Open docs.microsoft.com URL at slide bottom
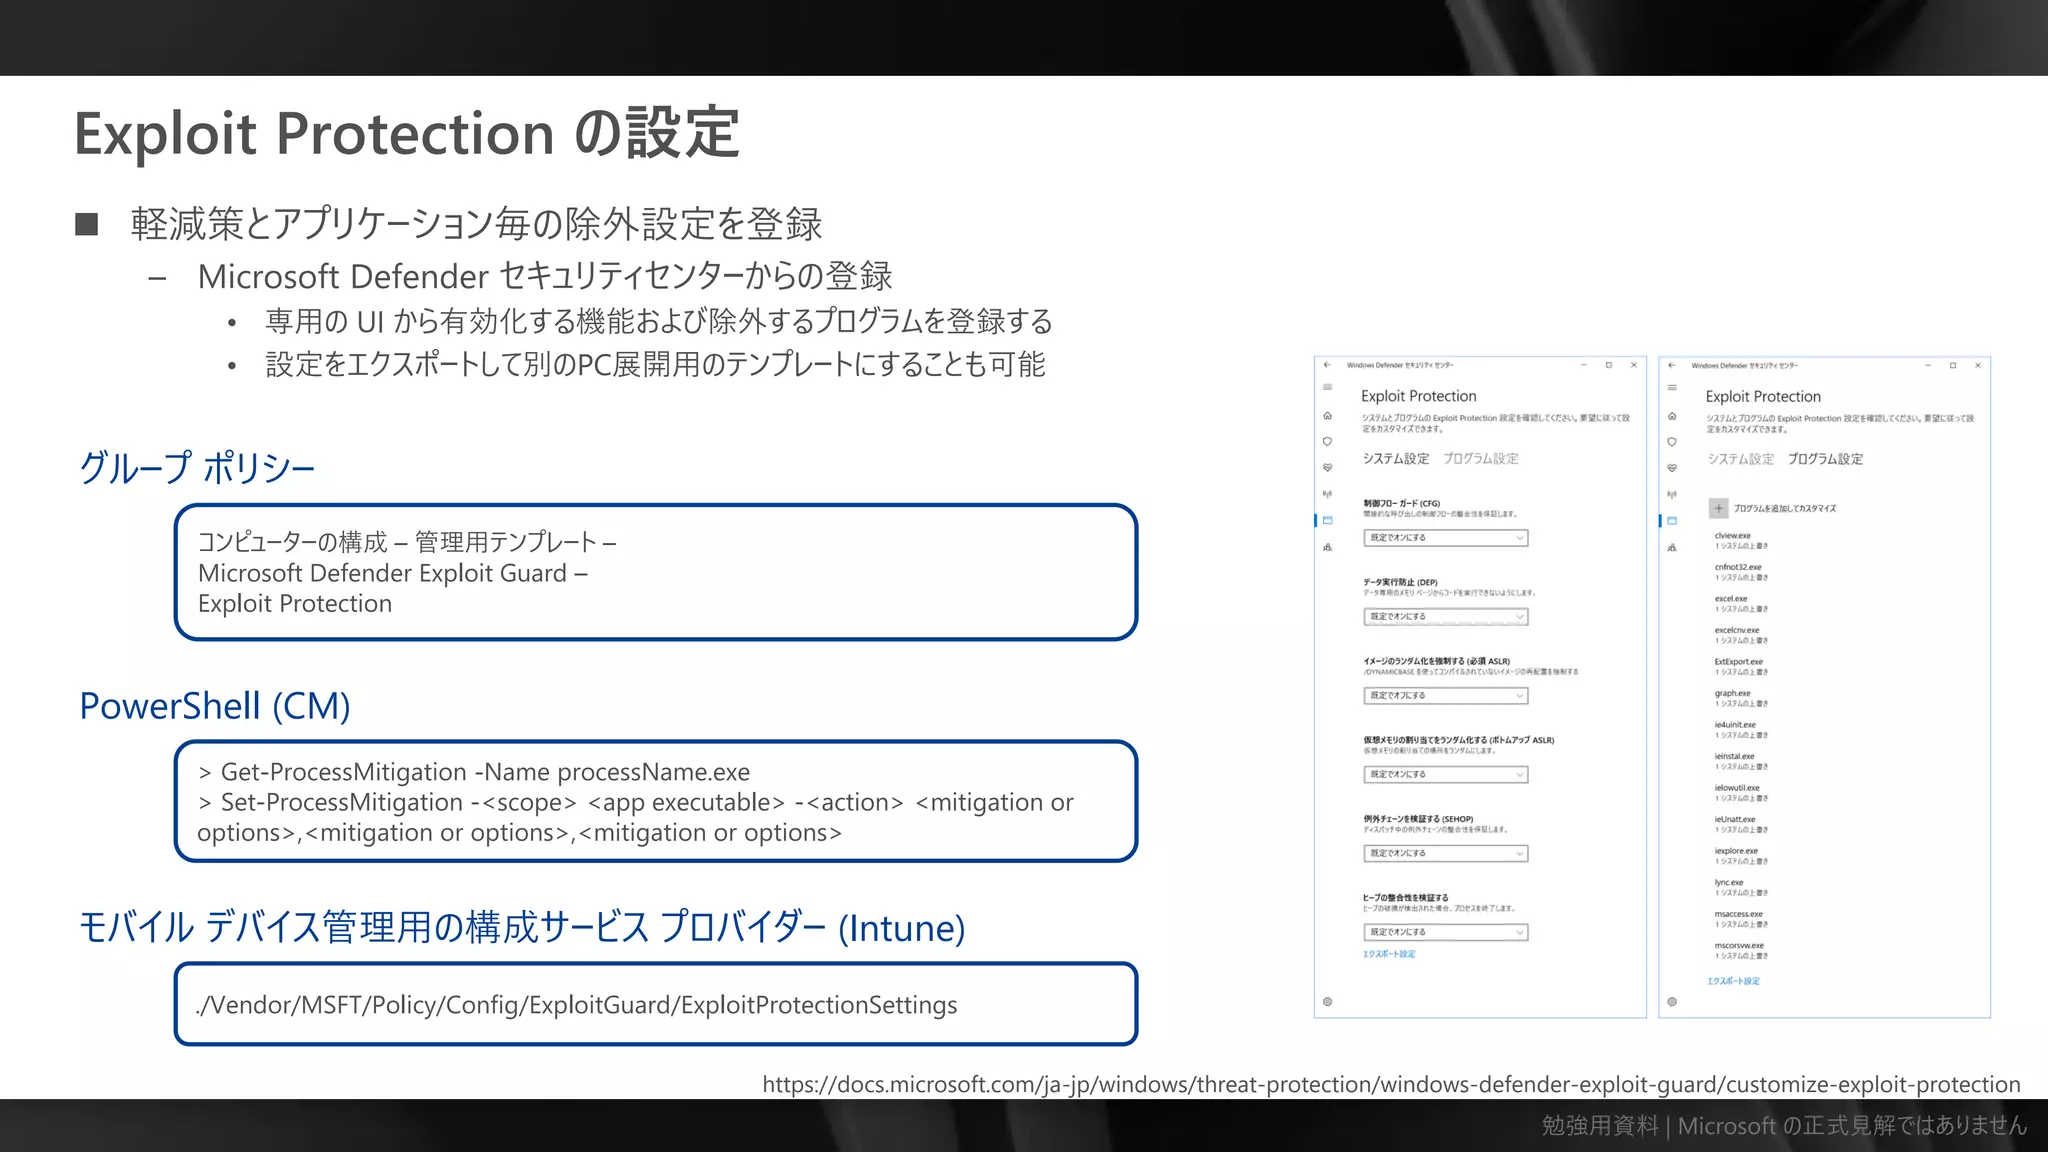Viewport: 2048px width, 1152px height. tap(1391, 1084)
